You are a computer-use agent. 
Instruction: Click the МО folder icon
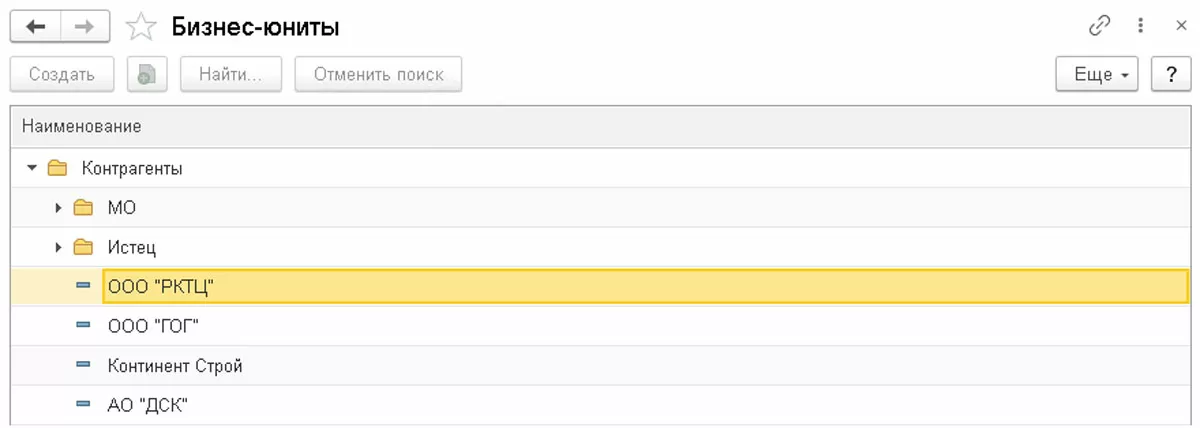[83, 208]
